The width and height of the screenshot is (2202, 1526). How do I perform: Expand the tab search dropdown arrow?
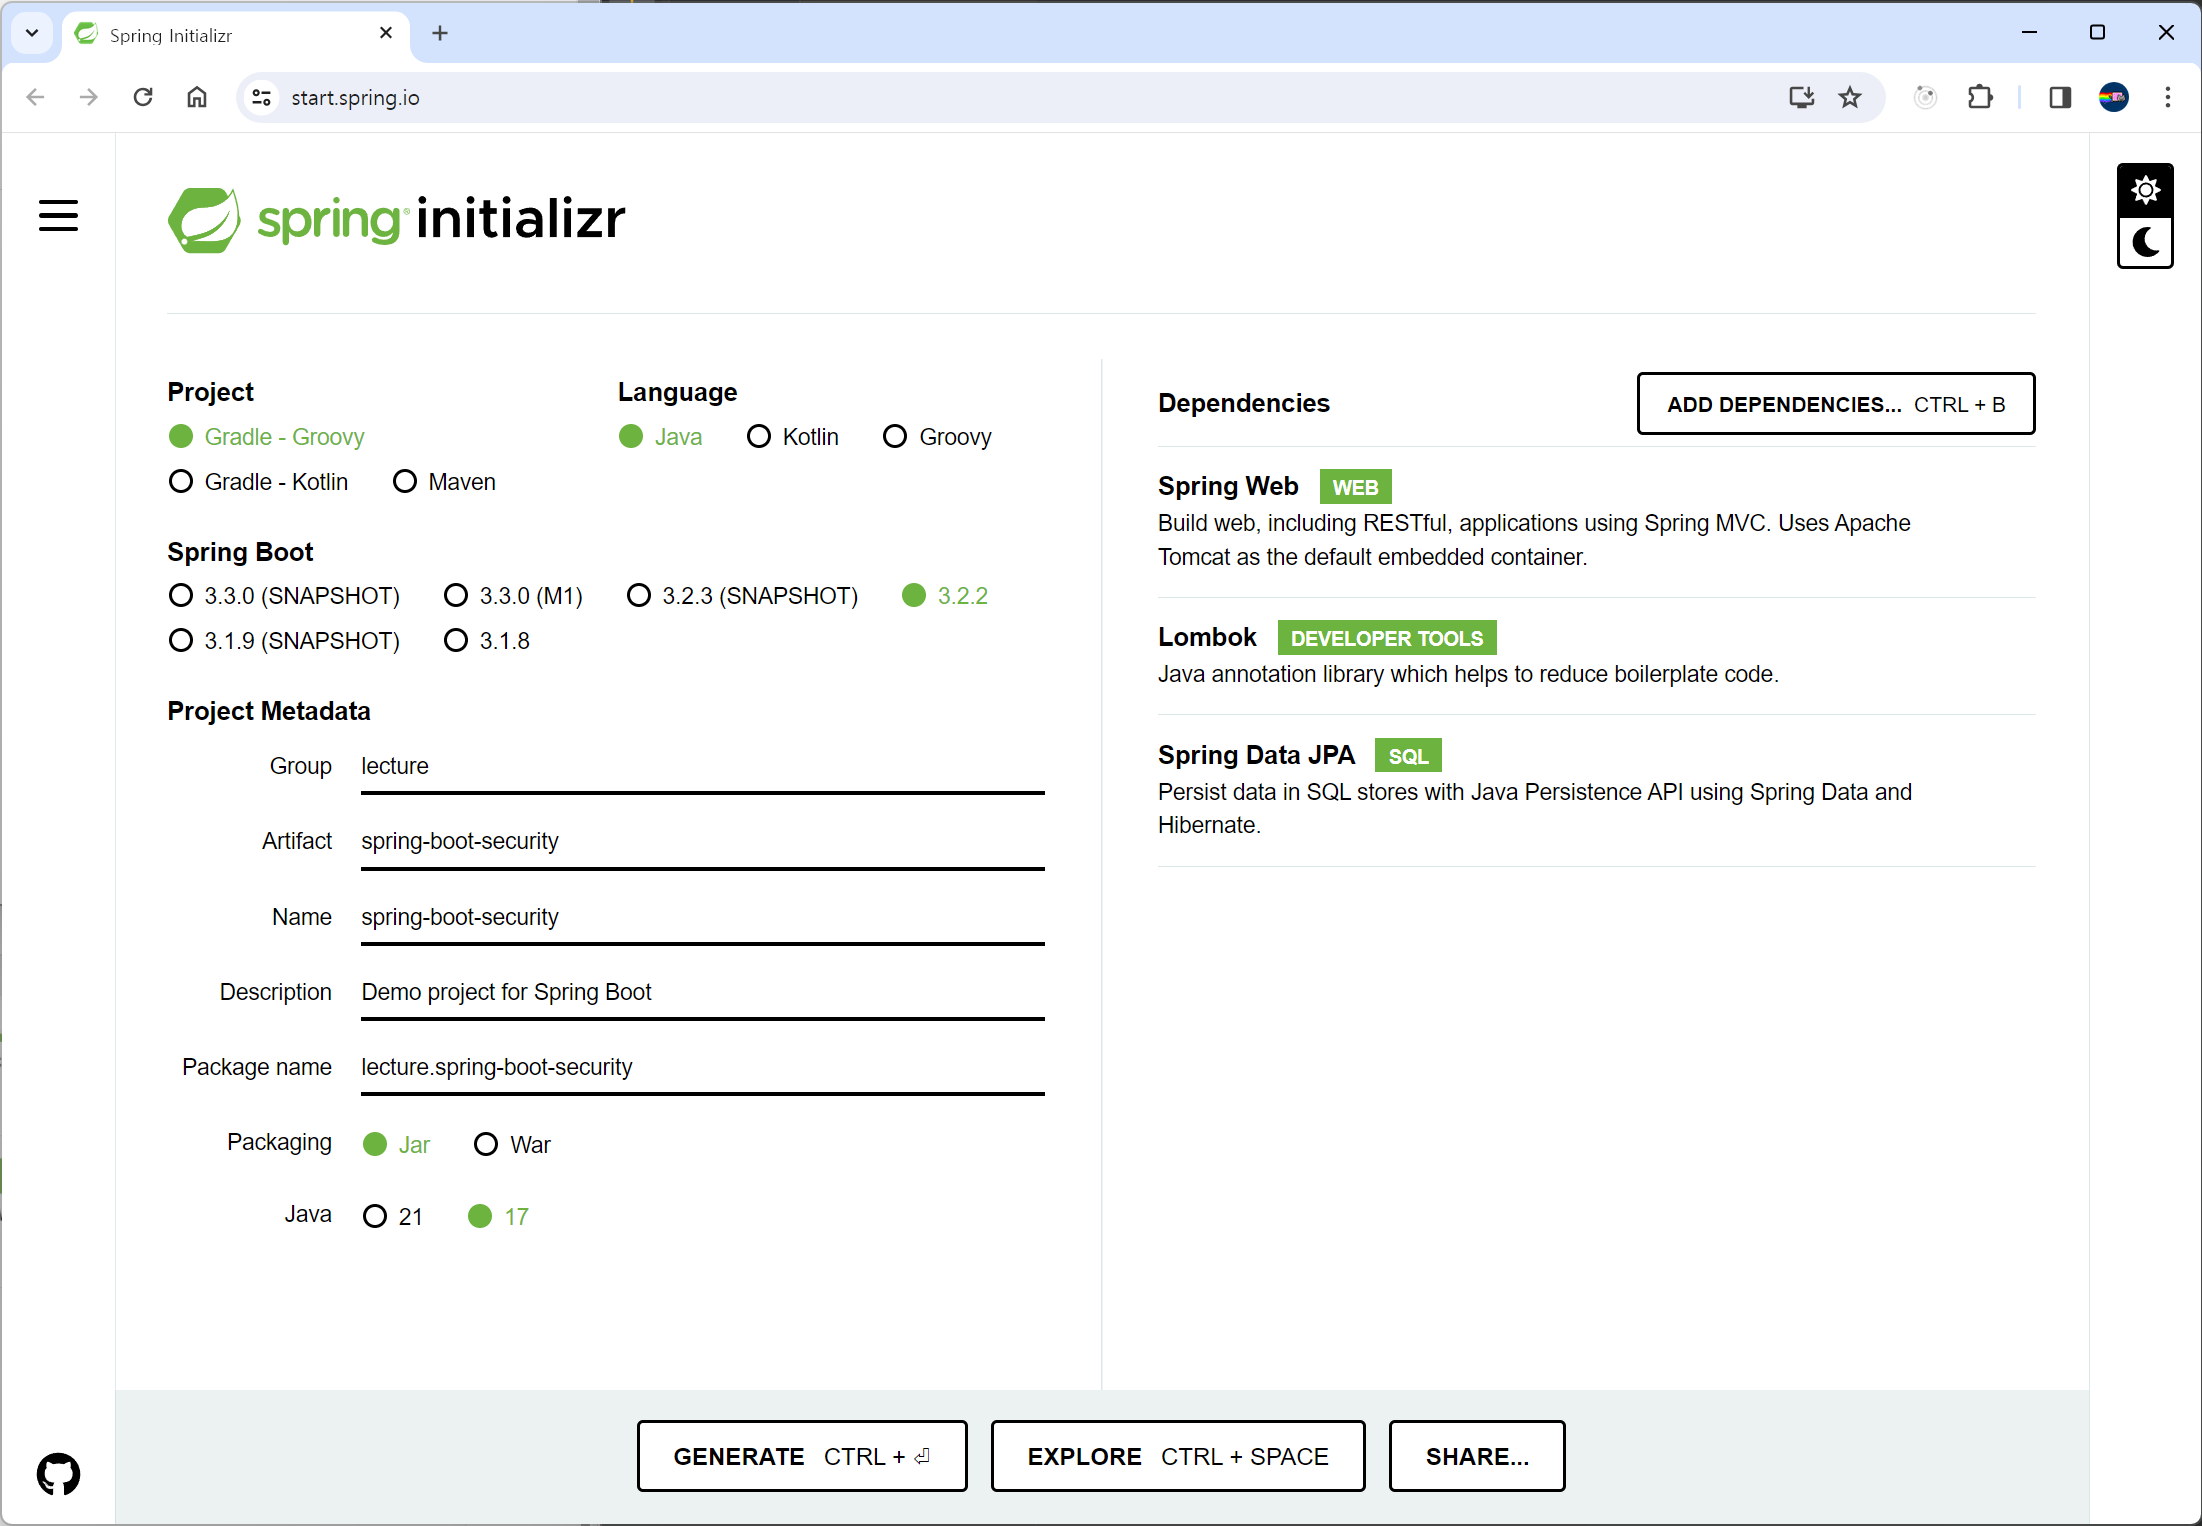(x=32, y=33)
